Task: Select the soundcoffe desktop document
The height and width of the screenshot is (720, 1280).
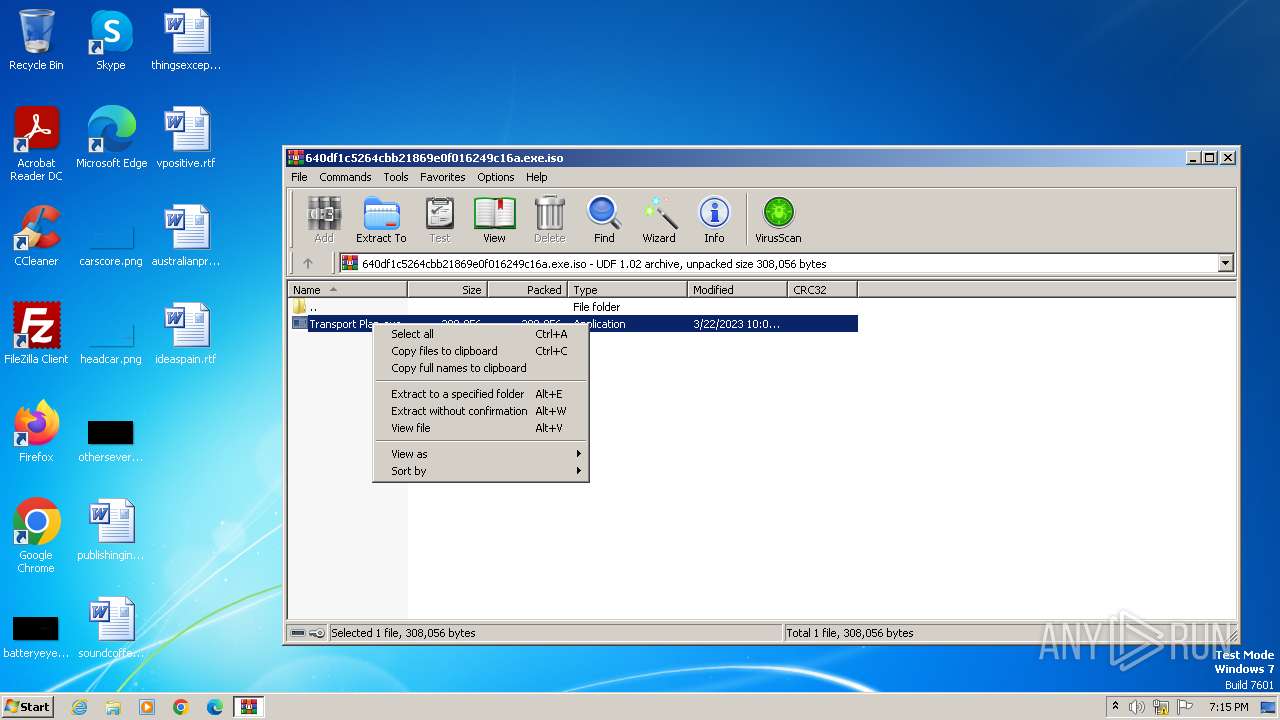Action: [x=111, y=628]
